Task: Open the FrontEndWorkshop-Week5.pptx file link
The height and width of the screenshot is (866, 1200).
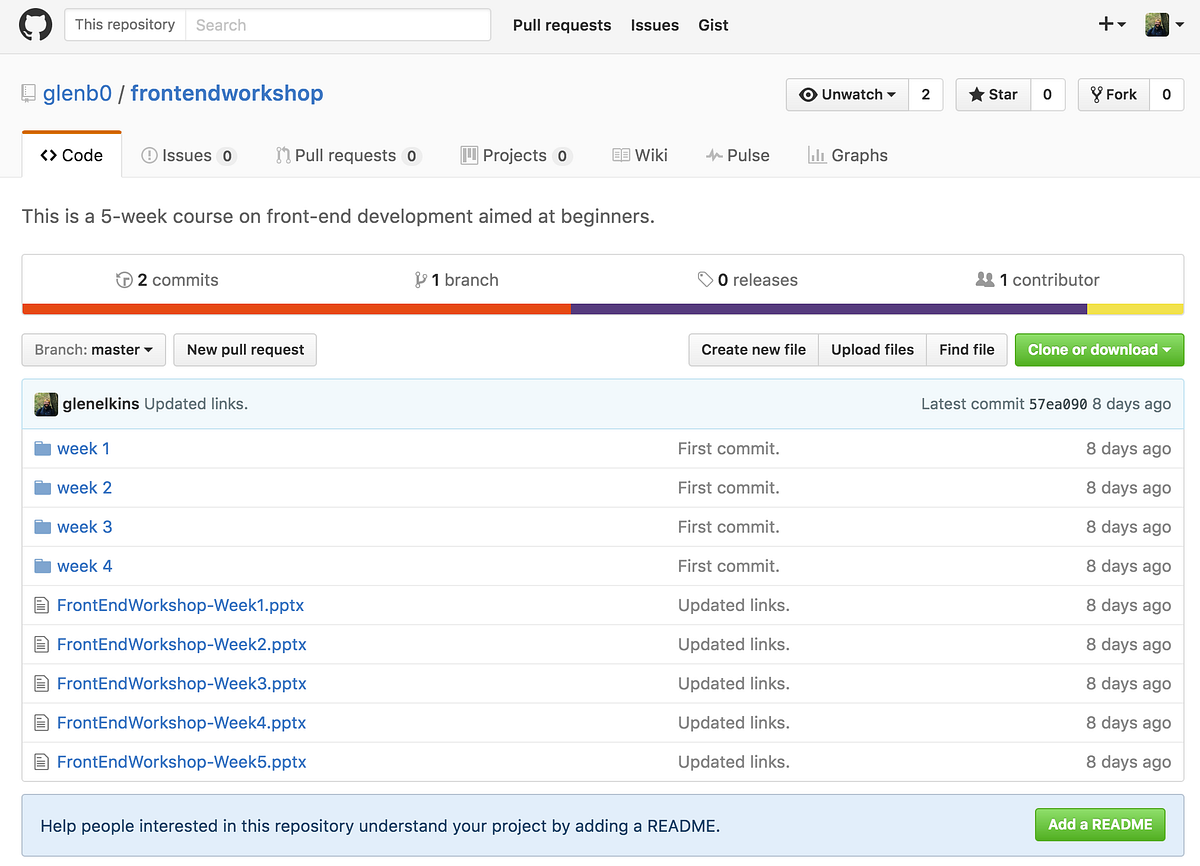Action: click(181, 762)
